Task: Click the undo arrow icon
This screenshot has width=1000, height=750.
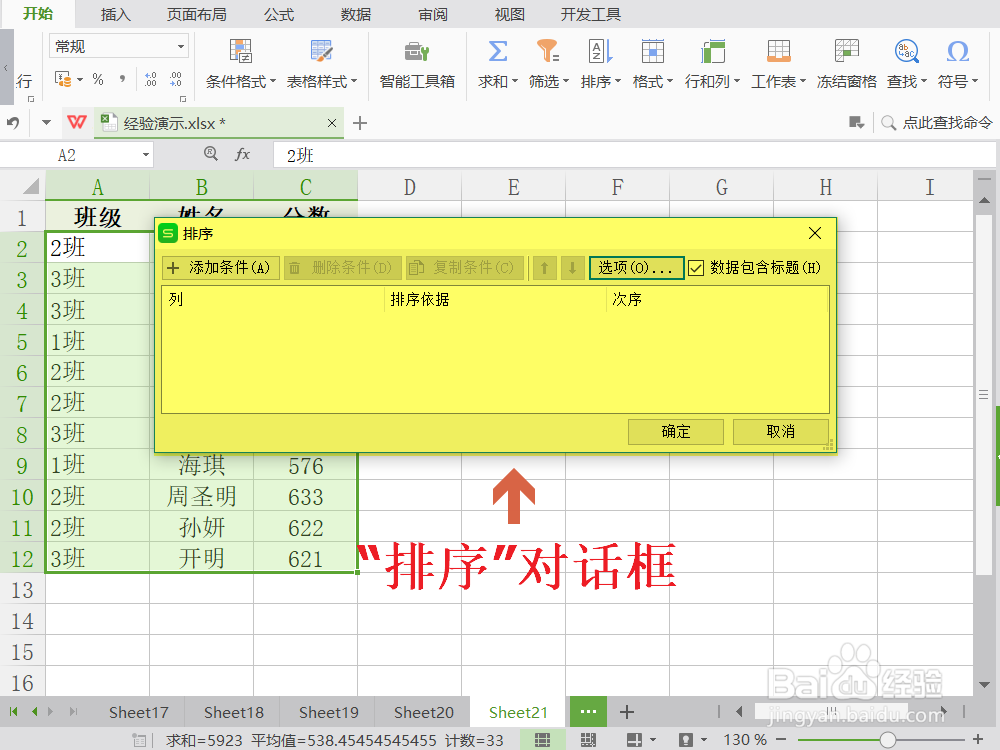Action: [13, 122]
